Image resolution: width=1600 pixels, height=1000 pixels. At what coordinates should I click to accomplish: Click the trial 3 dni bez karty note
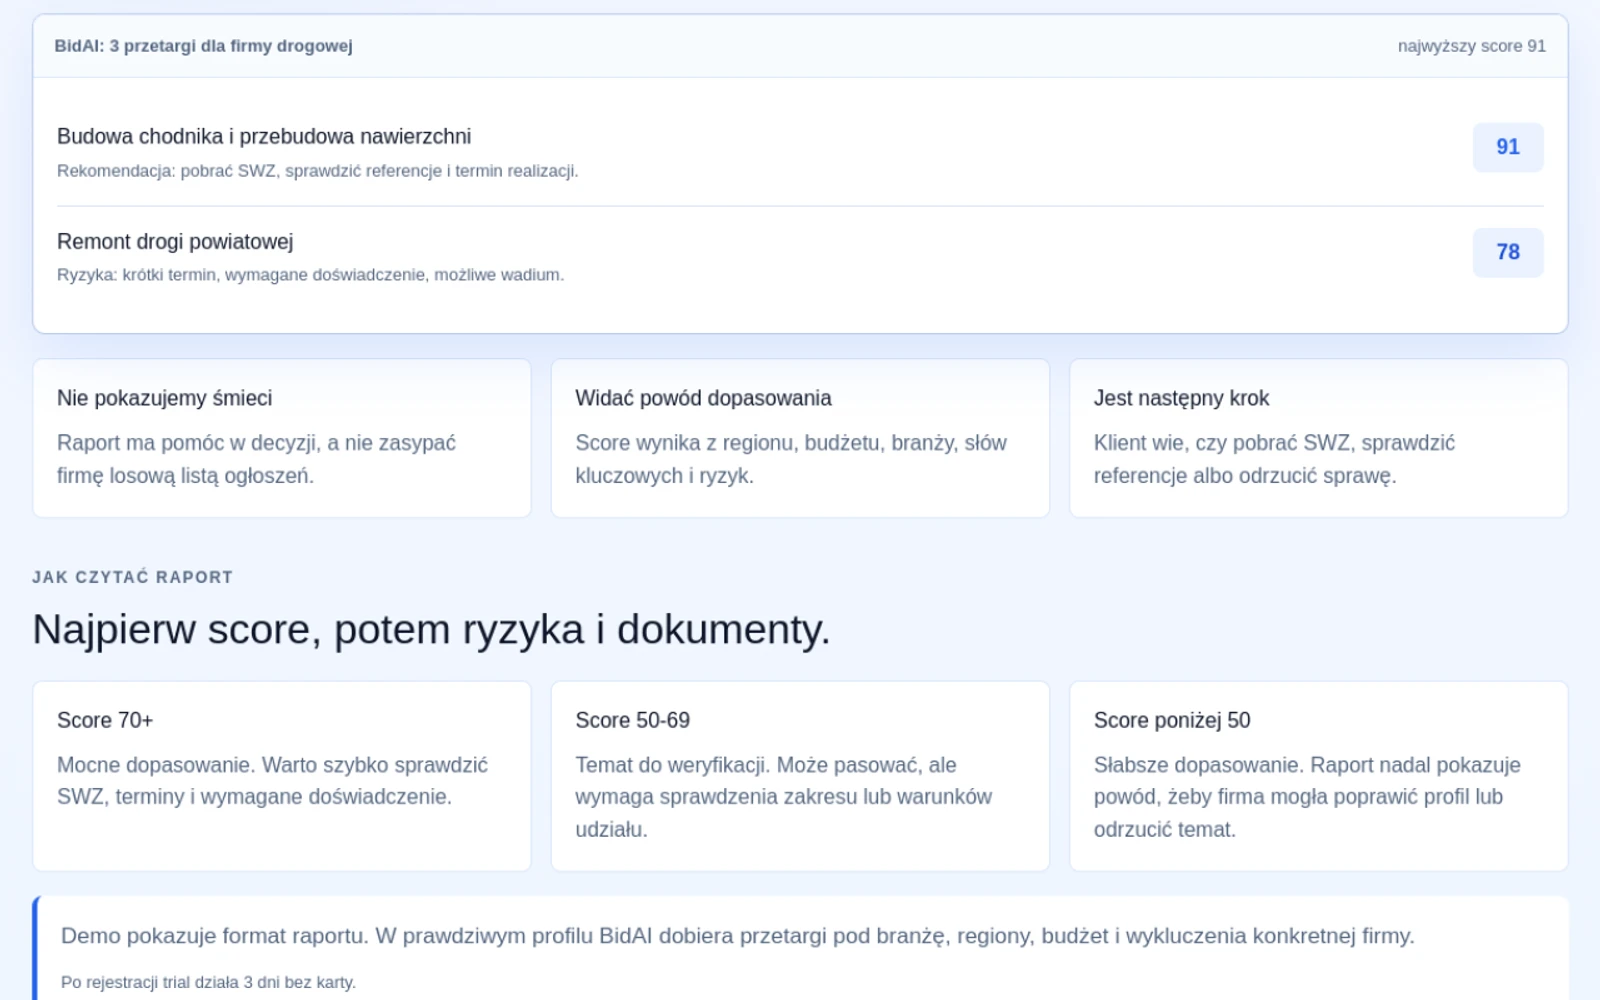click(x=208, y=982)
